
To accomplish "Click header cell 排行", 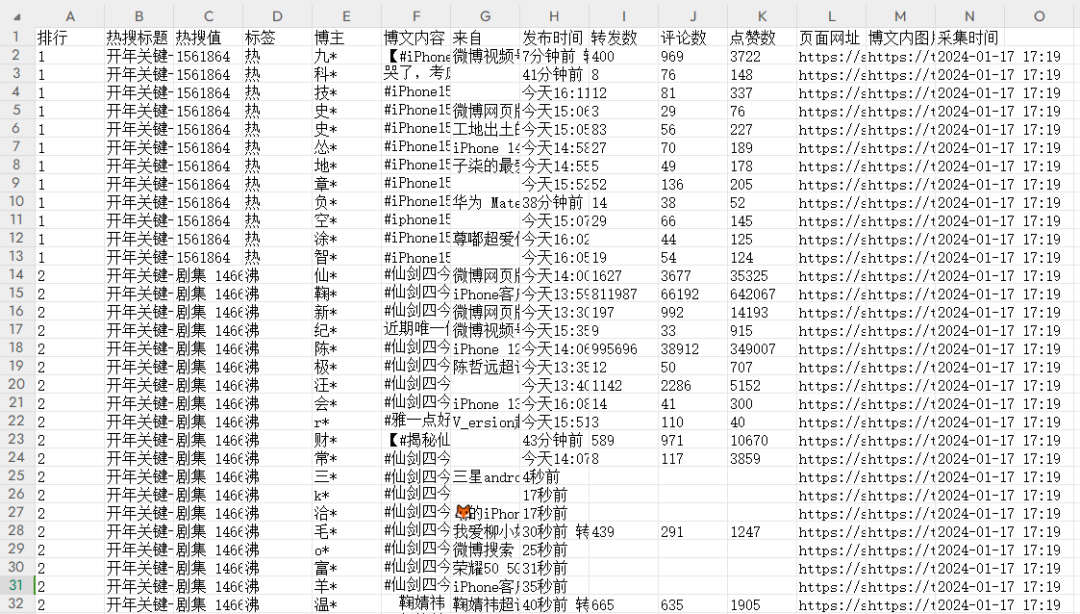I will 70,37.
